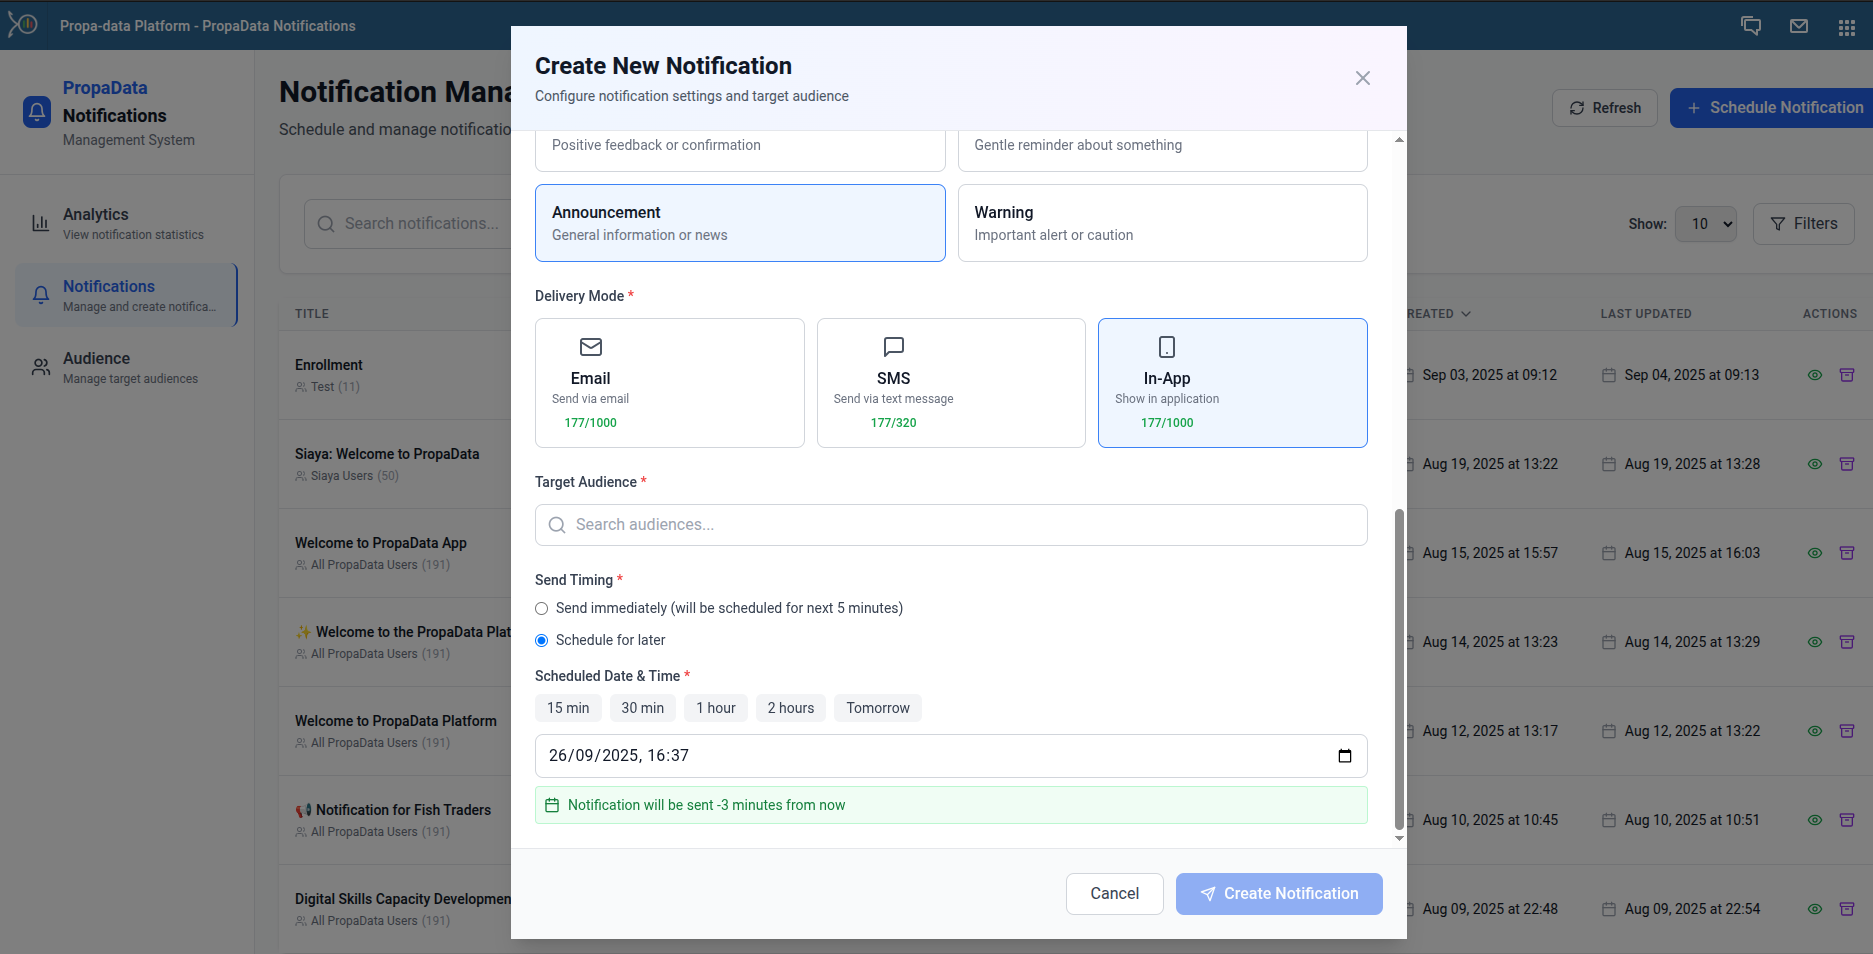Open the scheduled date and time picker

click(x=1344, y=756)
